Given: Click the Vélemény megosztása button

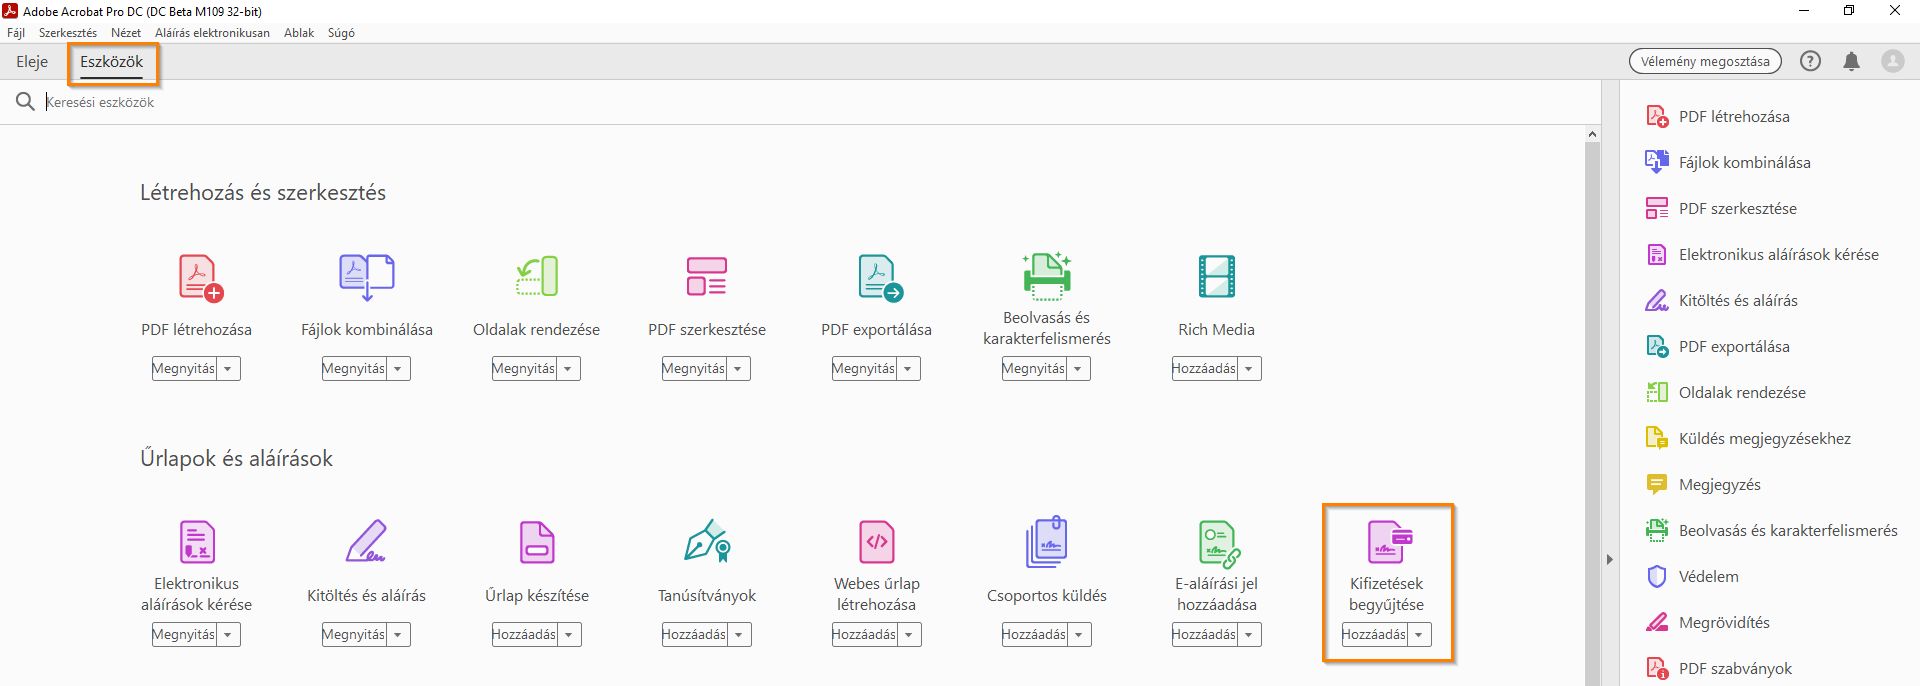Looking at the screenshot, I should coord(1705,61).
